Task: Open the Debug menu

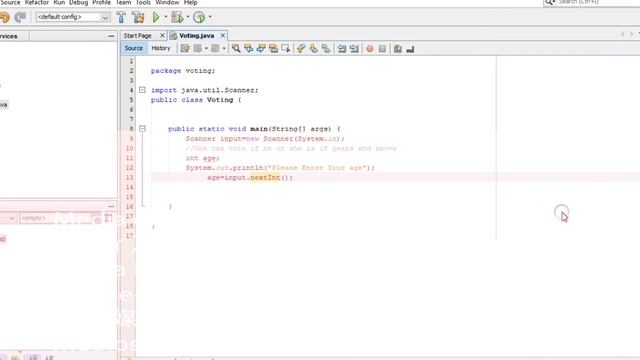Action: pos(78,2)
